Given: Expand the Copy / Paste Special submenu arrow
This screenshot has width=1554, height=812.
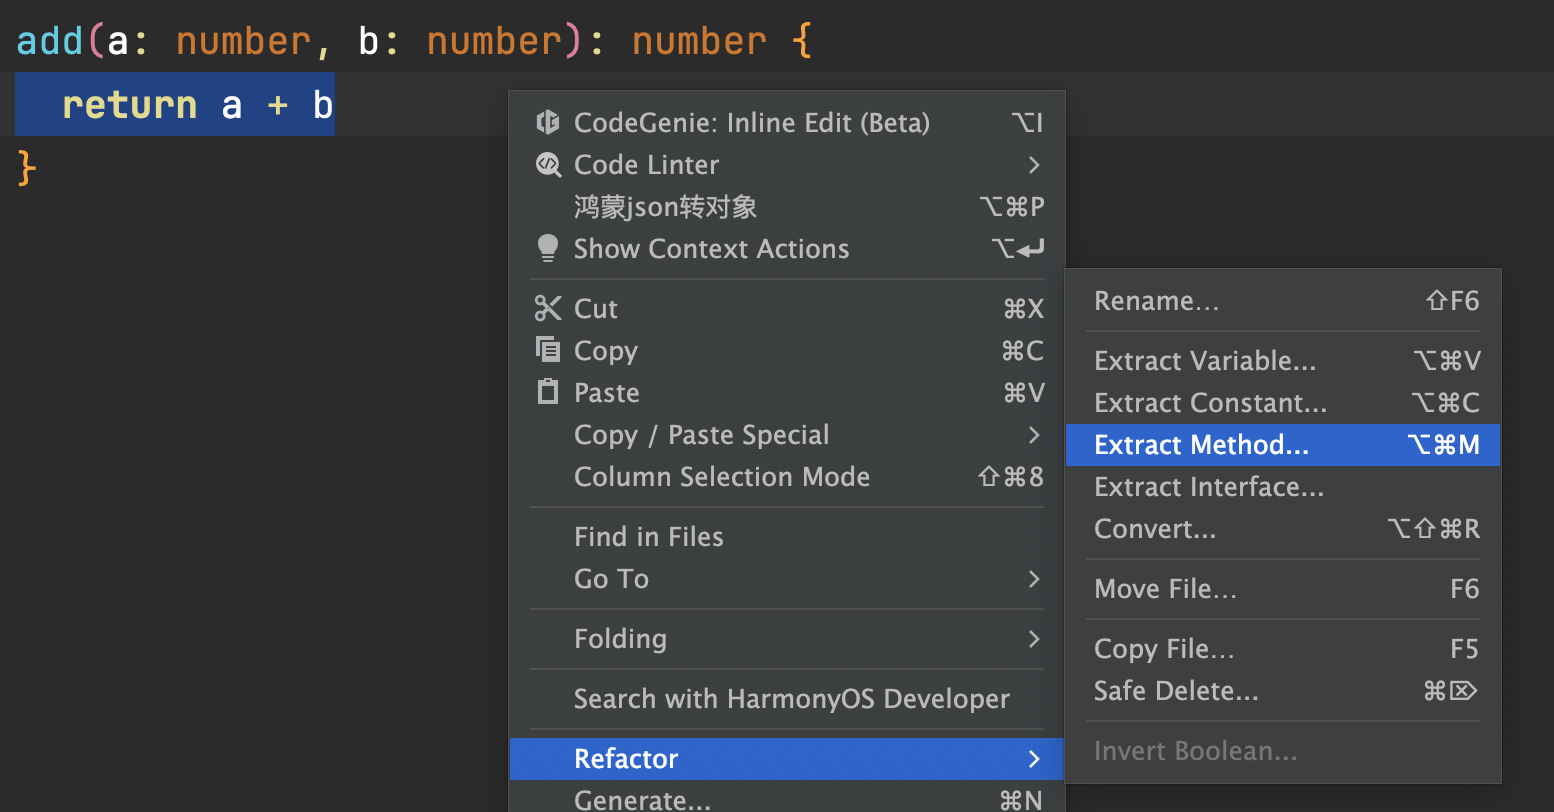Looking at the screenshot, I should pos(1034,435).
